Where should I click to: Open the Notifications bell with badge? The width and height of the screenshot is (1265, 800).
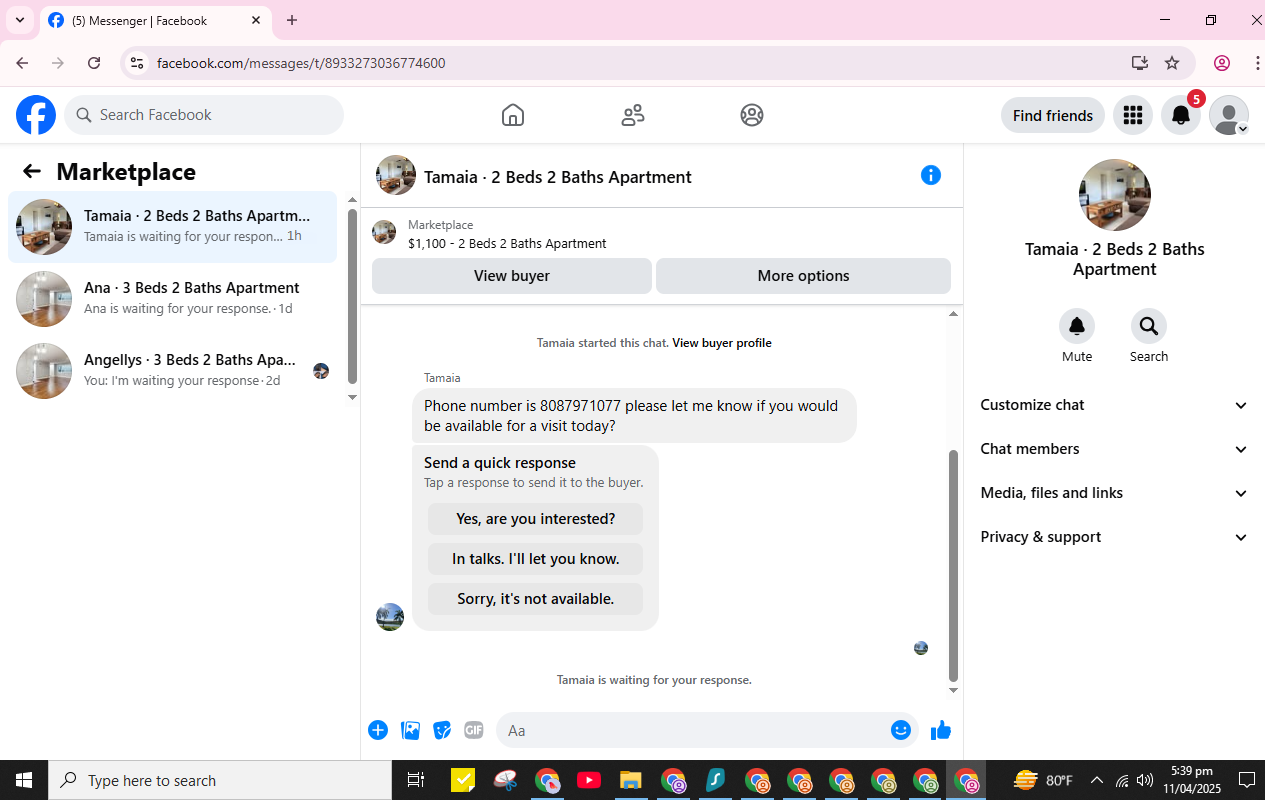coord(1181,115)
